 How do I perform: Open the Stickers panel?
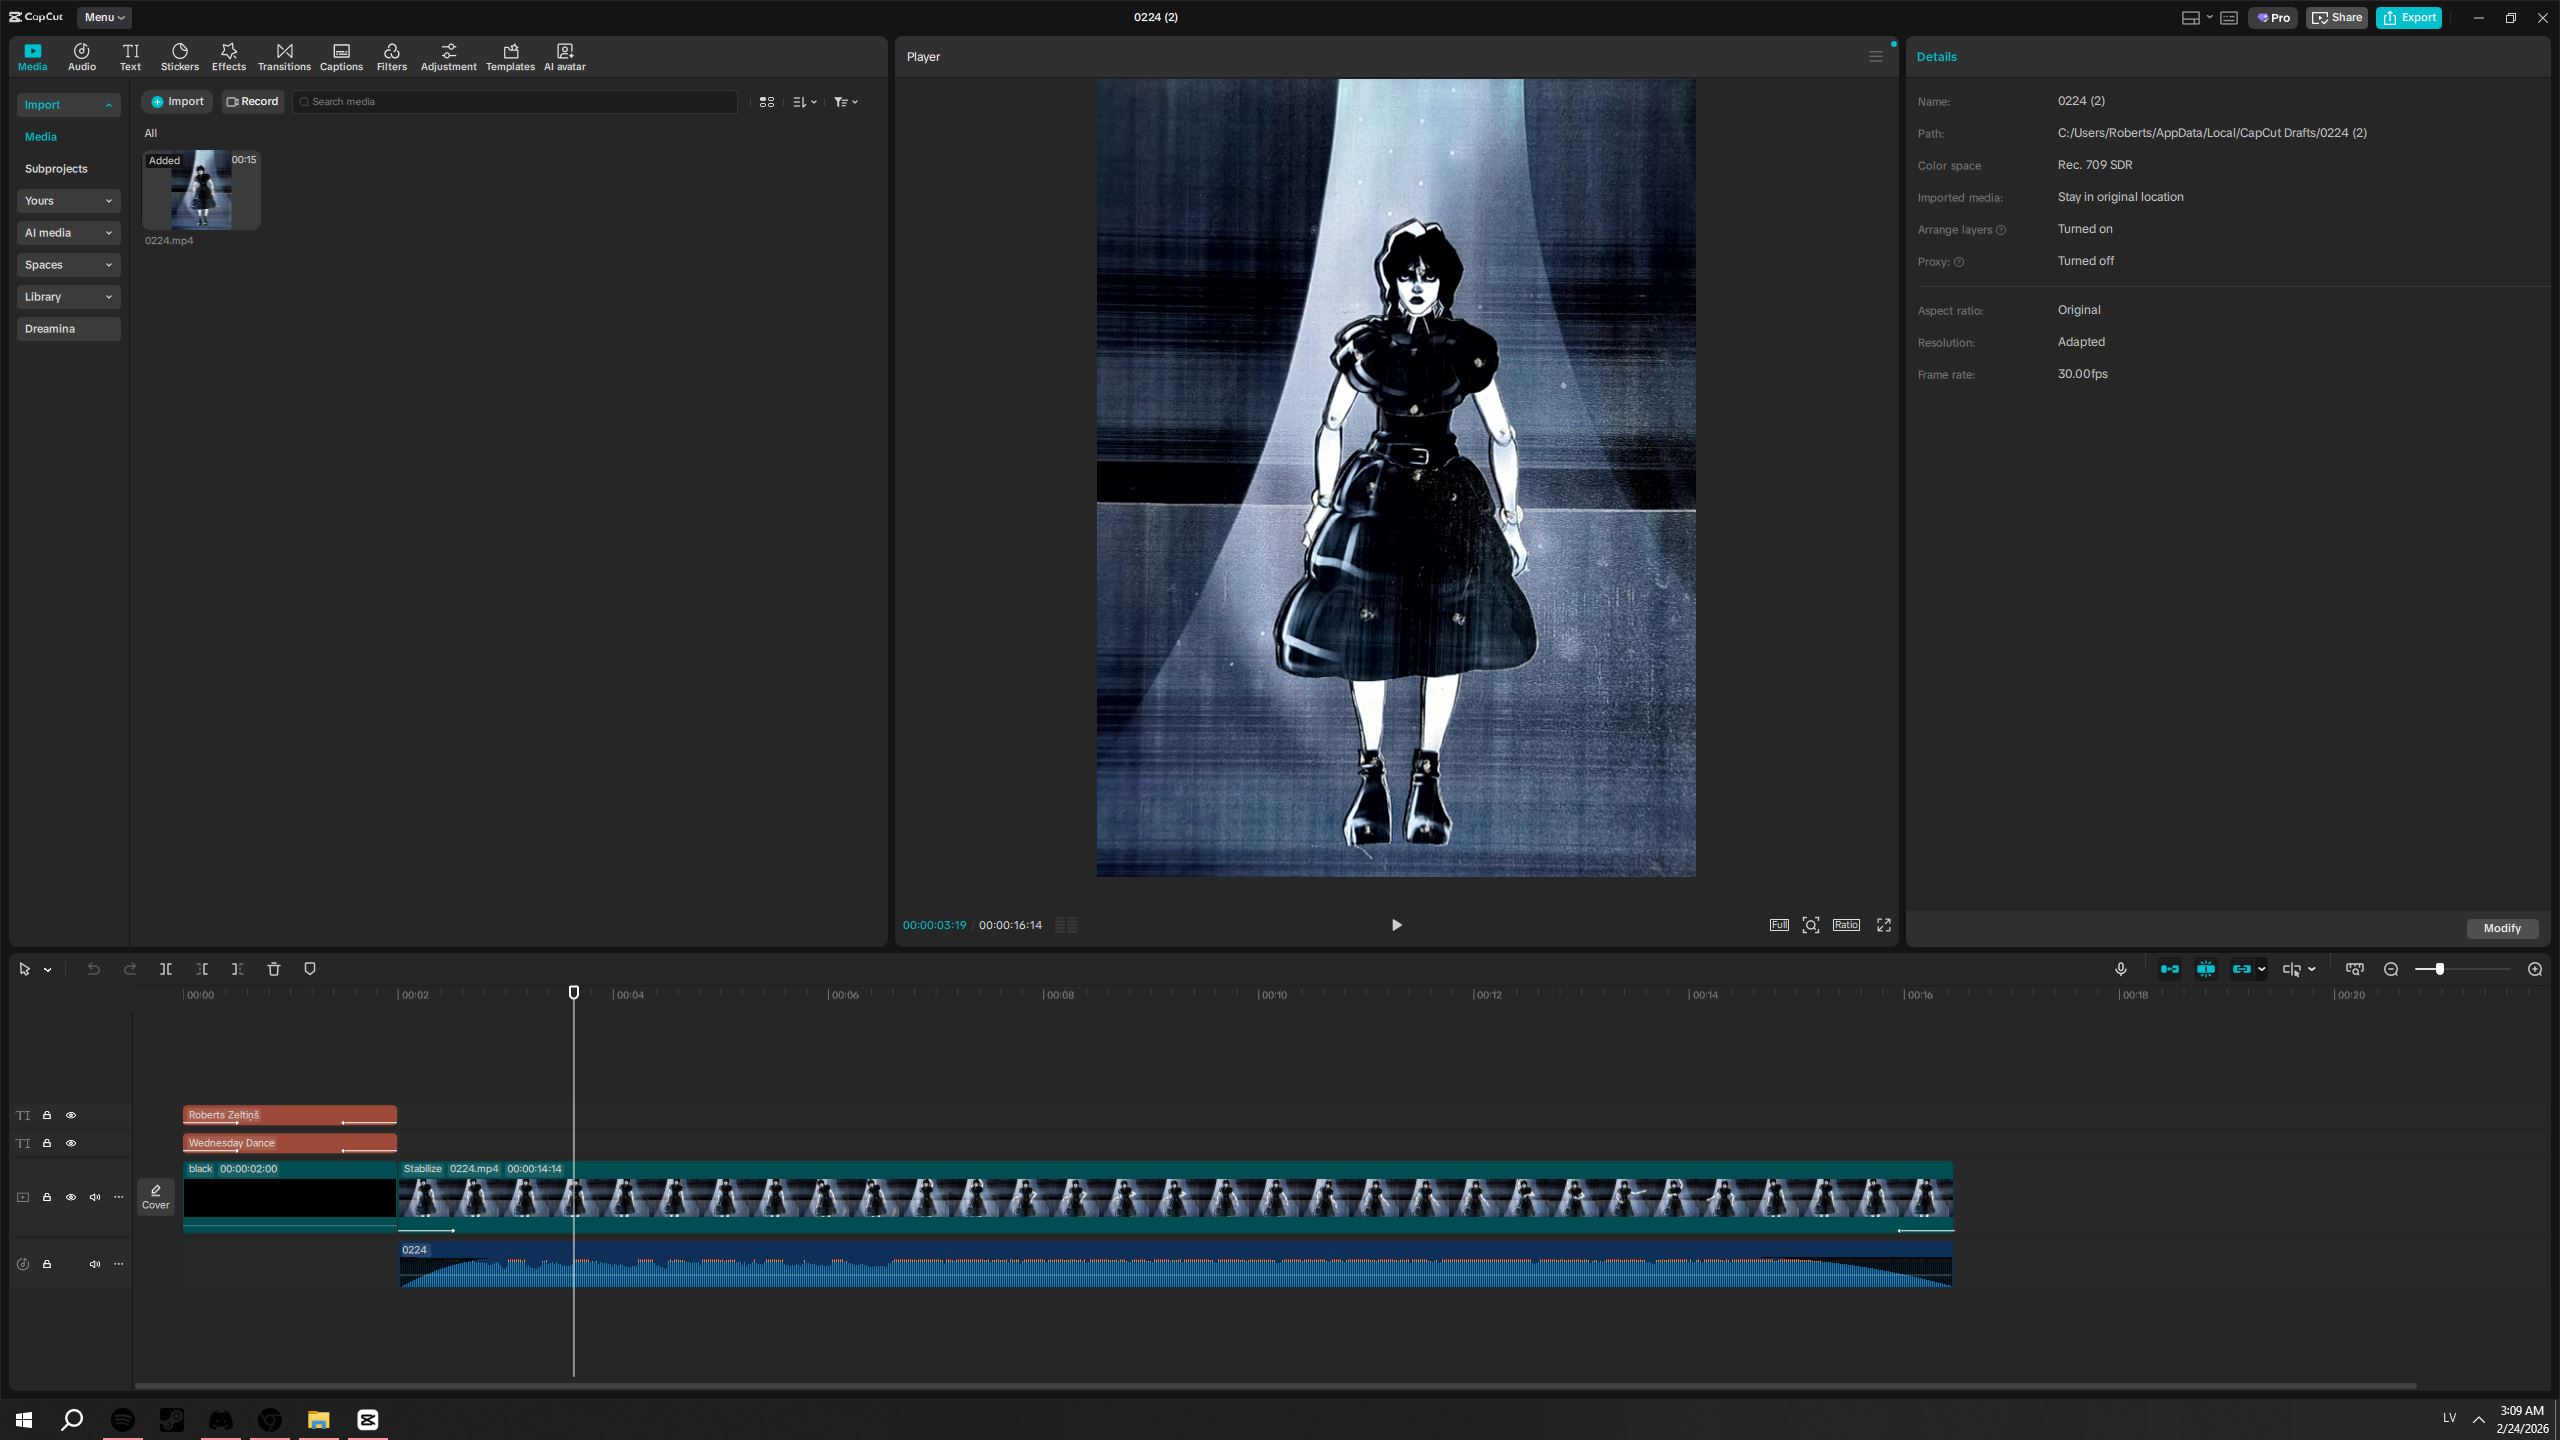(x=180, y=57)
